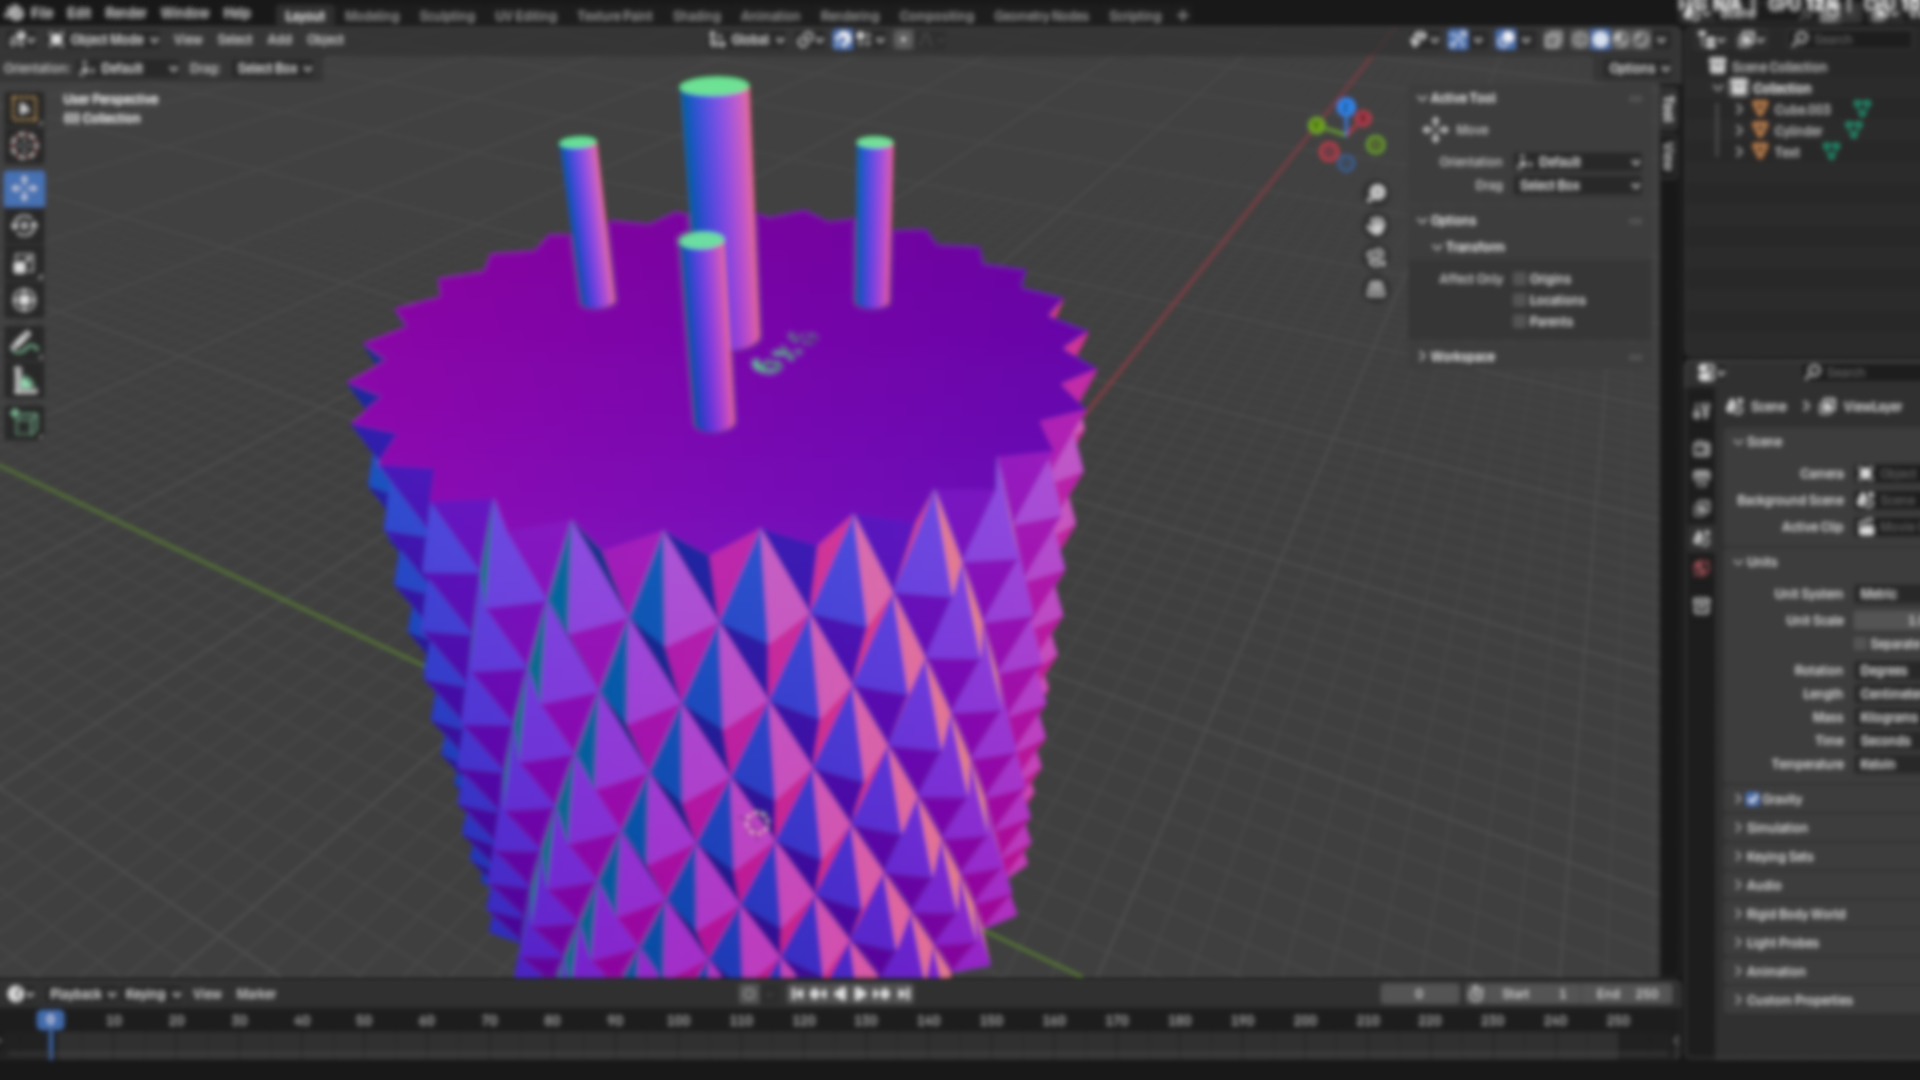Open the Add menu in viewport header

(279, 40)
